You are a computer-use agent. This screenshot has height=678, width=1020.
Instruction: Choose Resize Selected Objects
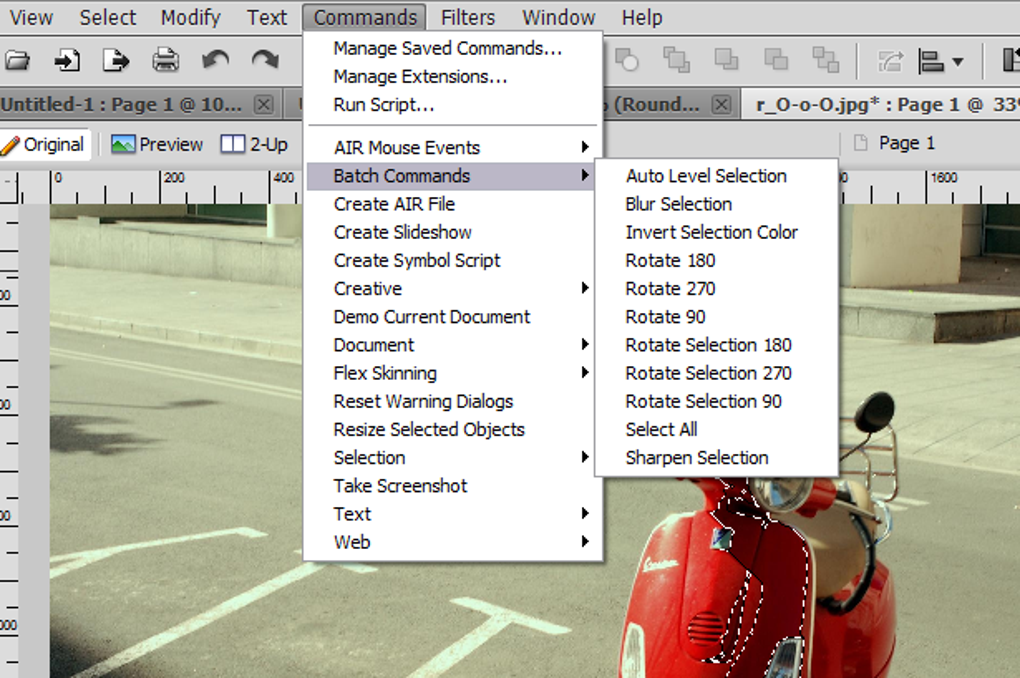pyautogui.click(x=451, y=429)
